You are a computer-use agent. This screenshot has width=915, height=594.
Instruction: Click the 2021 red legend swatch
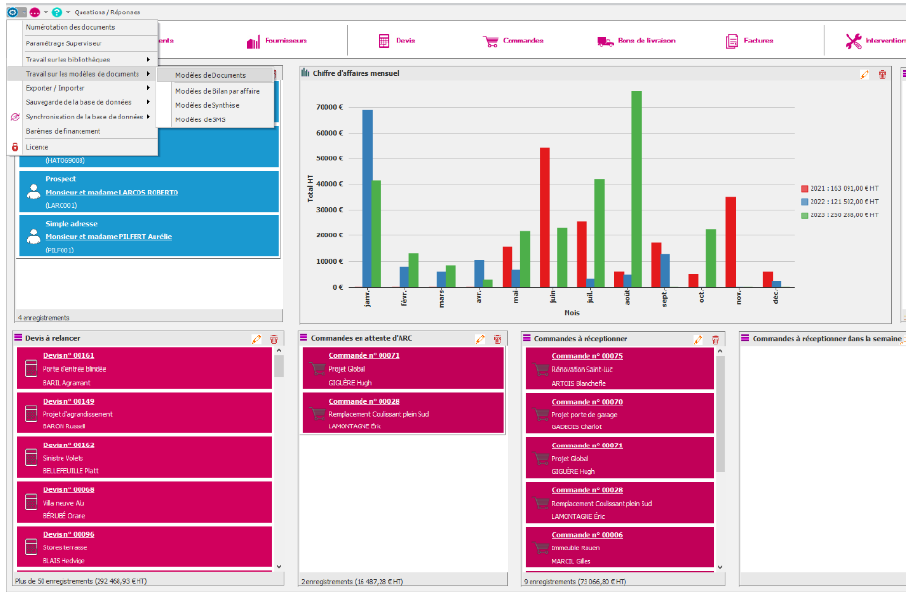[x=804, y=188]
